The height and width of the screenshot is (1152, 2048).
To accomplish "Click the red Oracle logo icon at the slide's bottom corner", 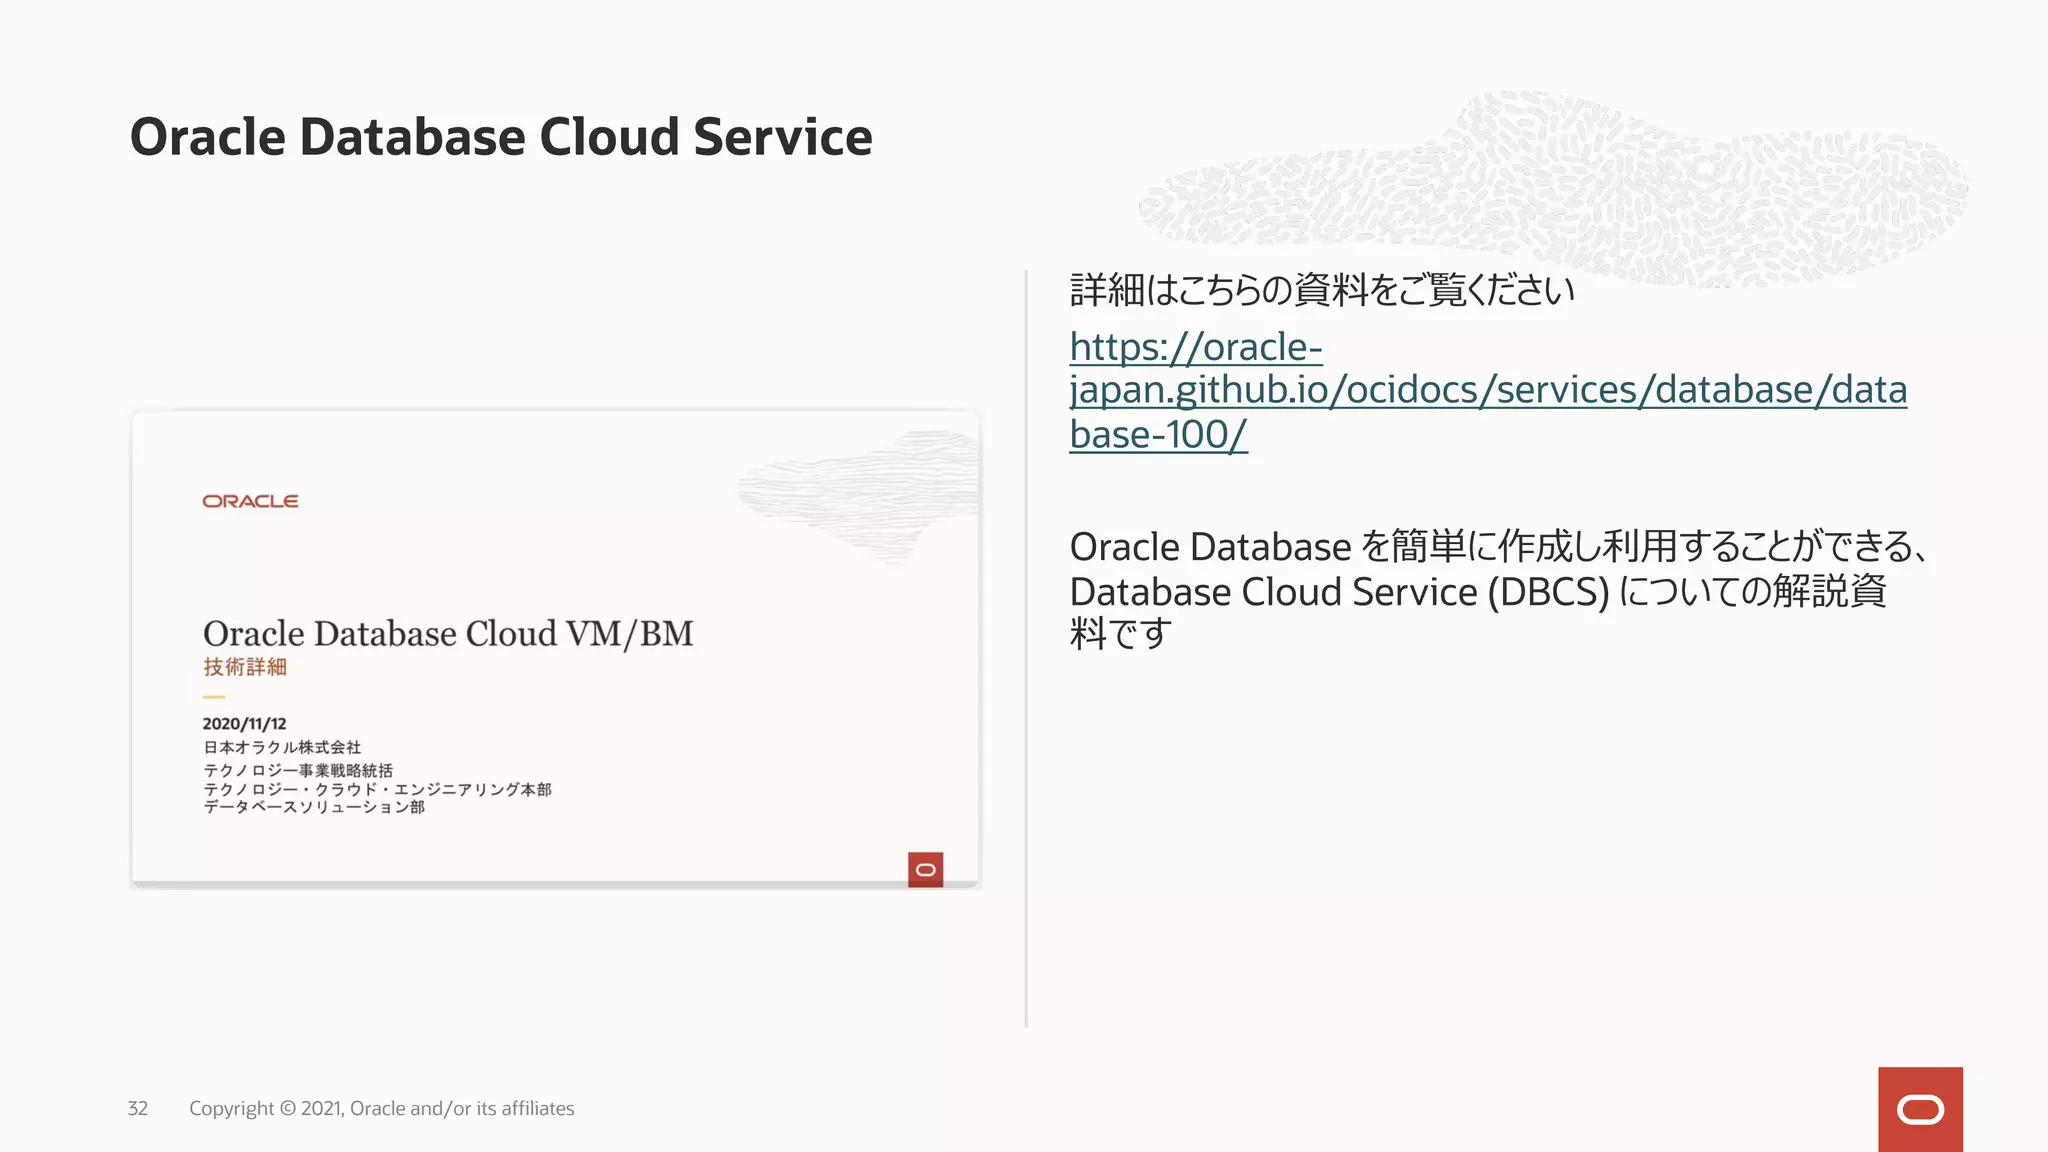I will (1920, 1109).
